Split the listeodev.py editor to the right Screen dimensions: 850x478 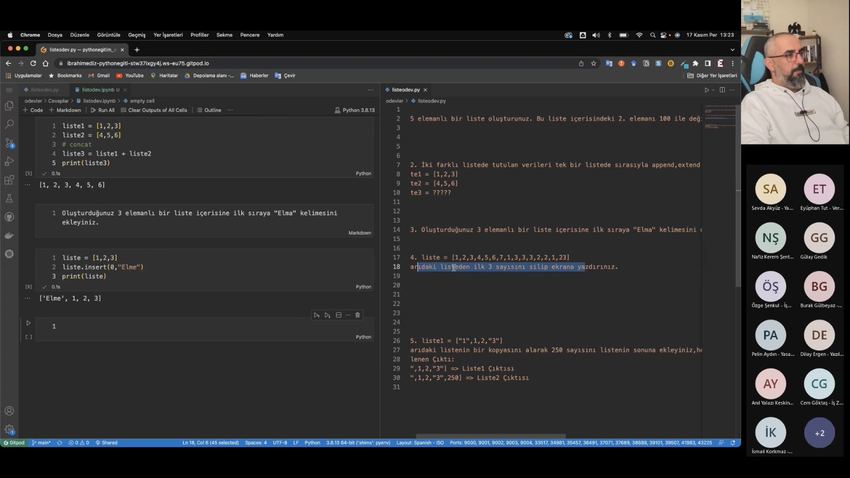[722, 90]
